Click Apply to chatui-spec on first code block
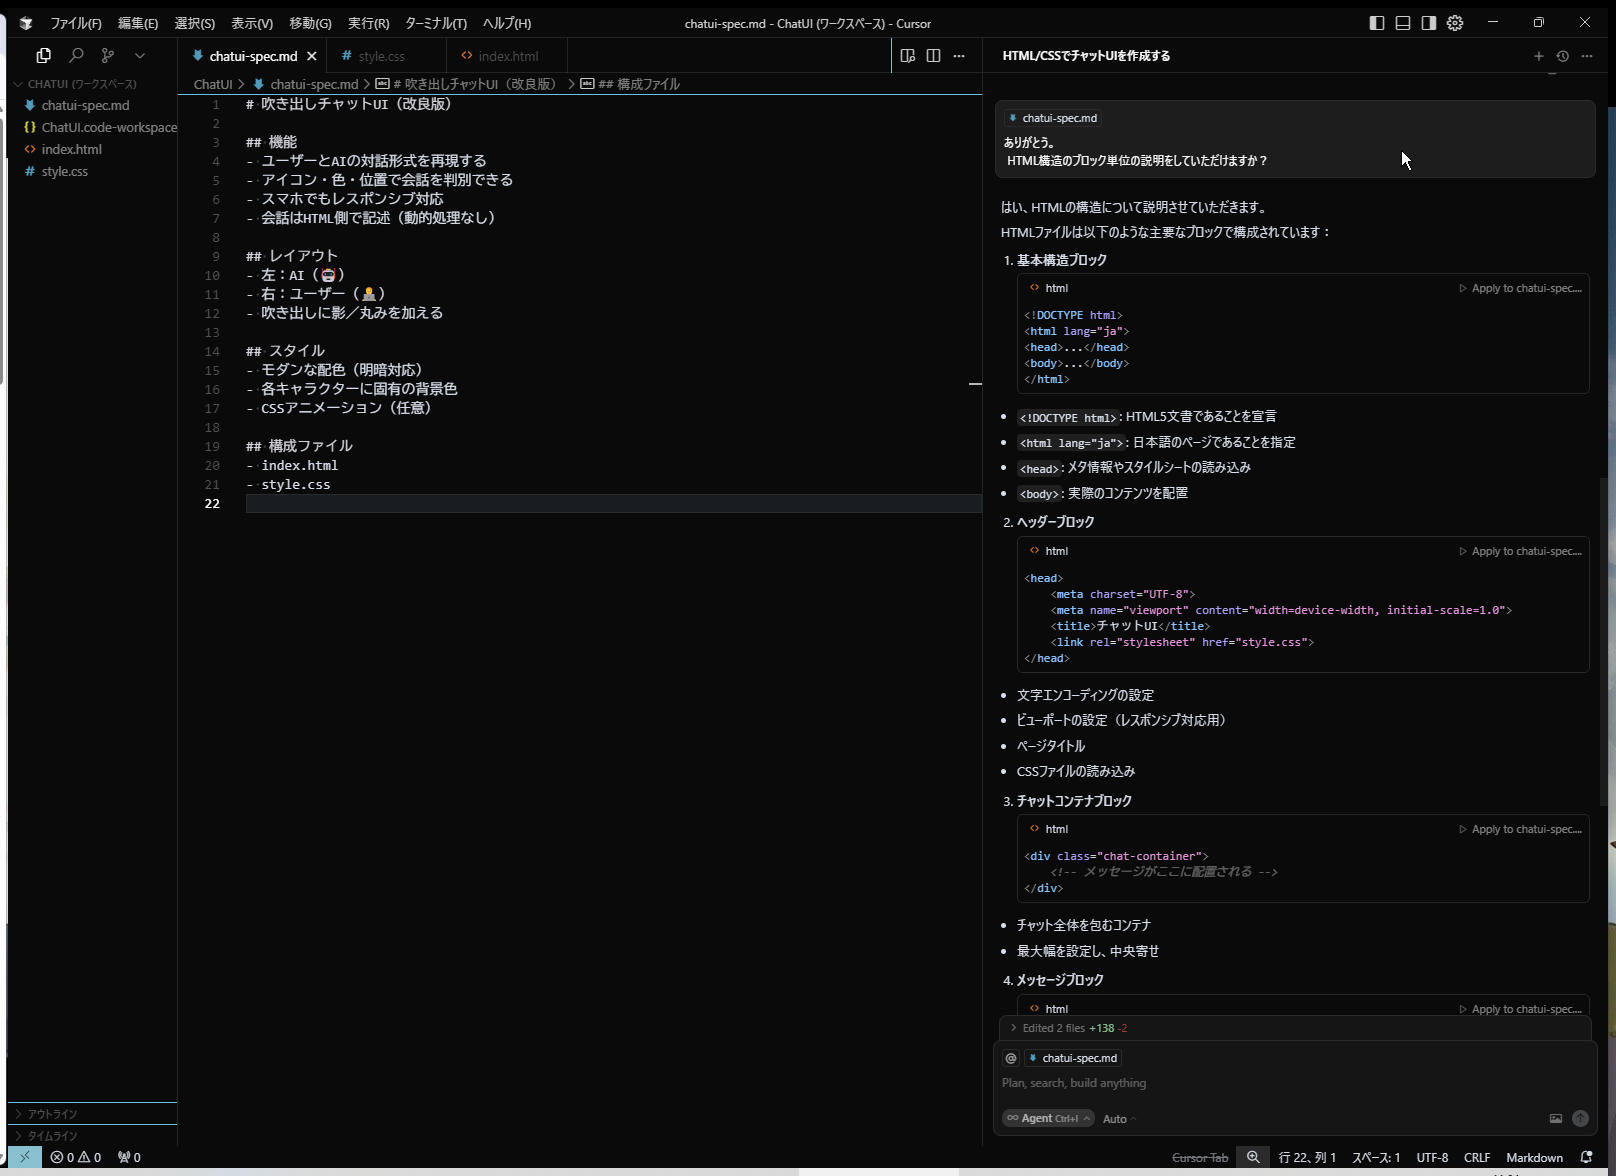The width and height of the screenshot is (1616, 1176). [x=1520, y=288]
